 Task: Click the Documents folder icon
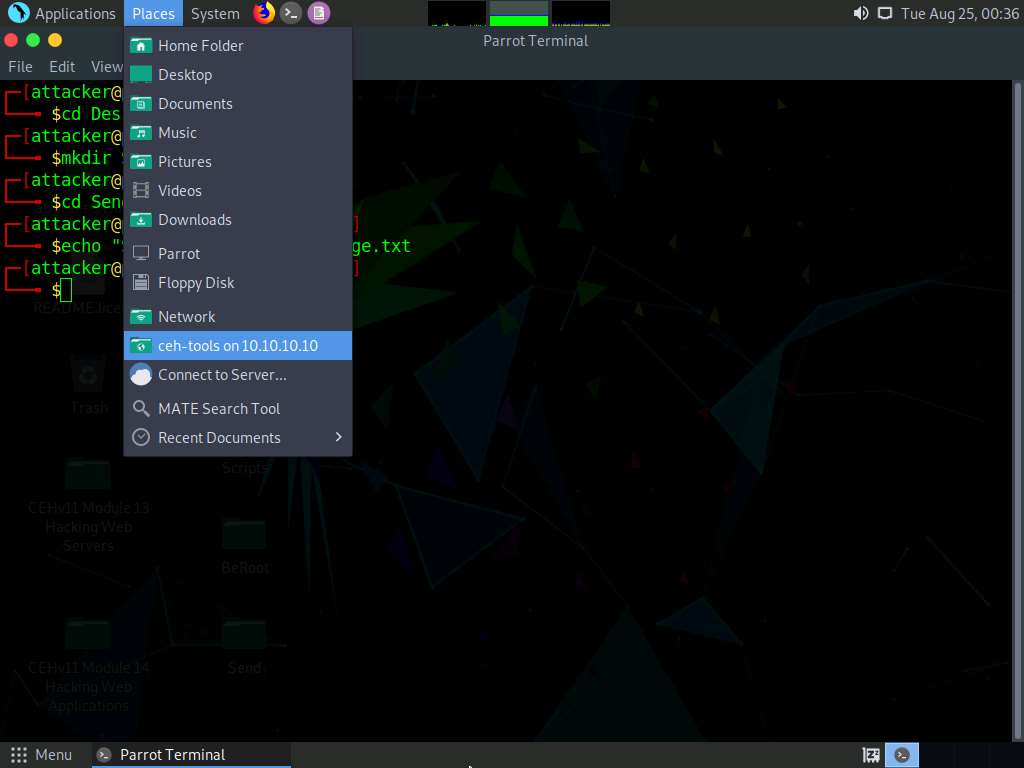coord(141,104)
